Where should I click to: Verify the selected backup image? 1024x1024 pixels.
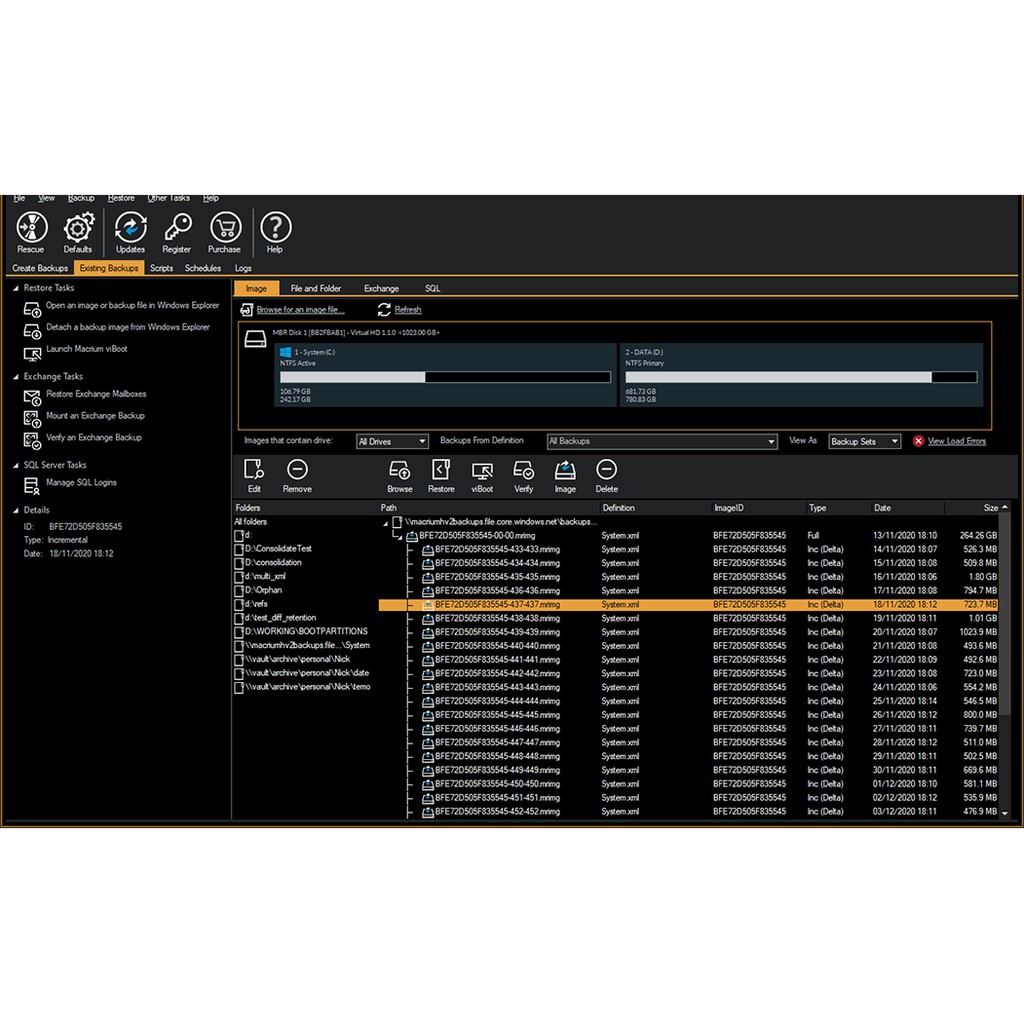click(523, 475)
